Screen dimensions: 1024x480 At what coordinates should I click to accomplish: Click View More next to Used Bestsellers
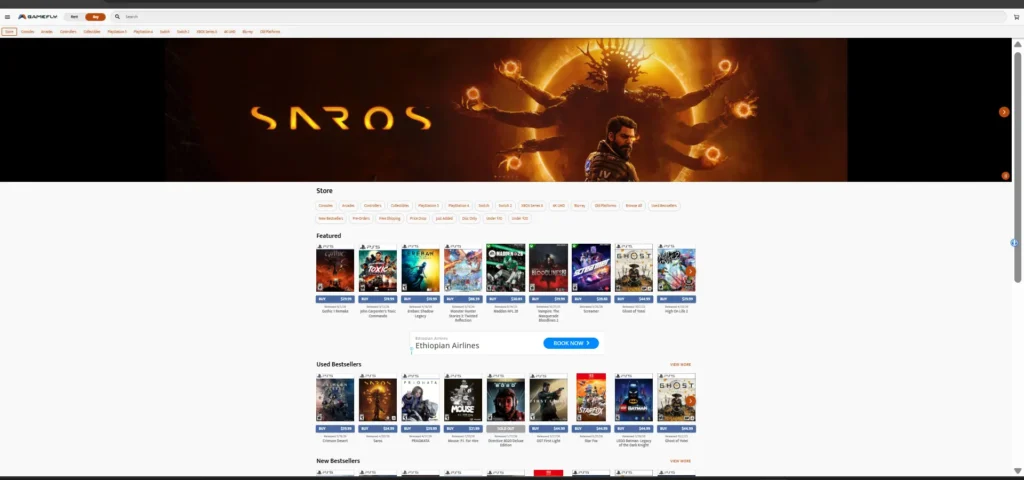680,364
